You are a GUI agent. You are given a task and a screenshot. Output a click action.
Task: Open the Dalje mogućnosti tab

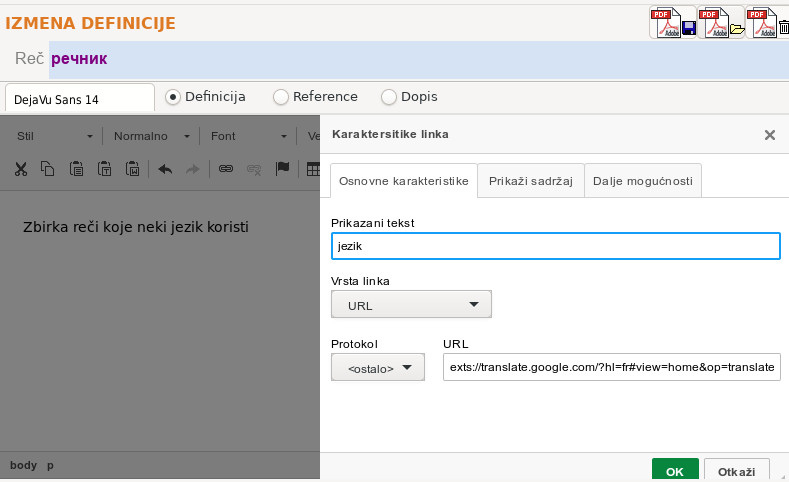(x=643, y=181)
